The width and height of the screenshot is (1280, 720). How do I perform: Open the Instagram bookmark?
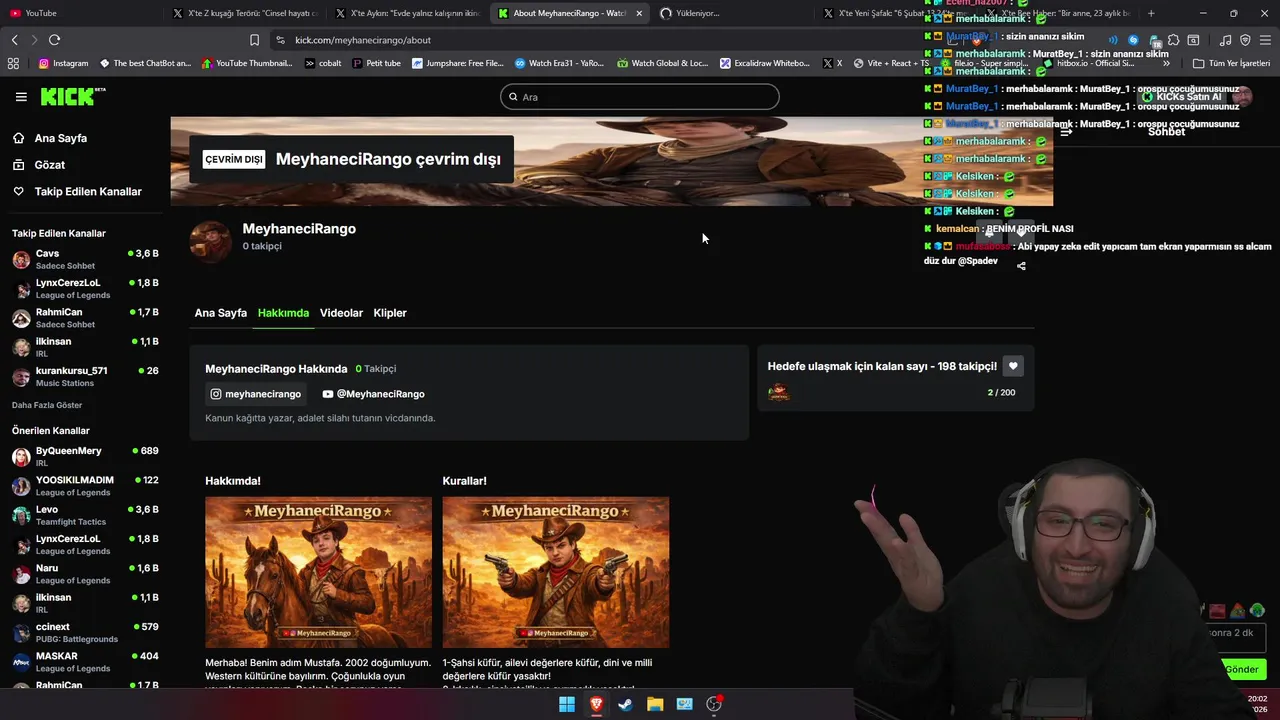pos(63,63)
